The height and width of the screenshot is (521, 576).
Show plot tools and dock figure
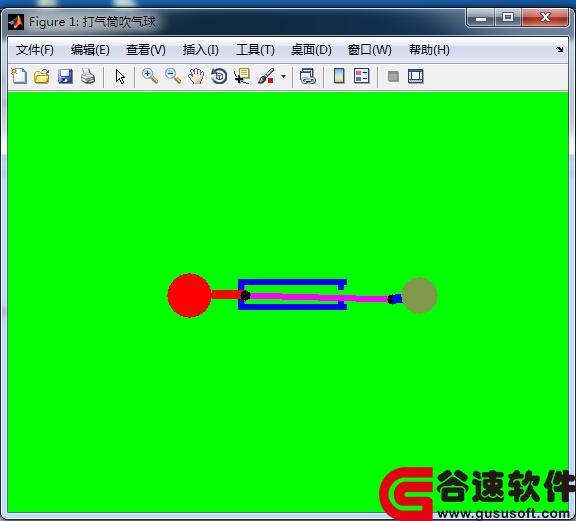tap(415, 76)
